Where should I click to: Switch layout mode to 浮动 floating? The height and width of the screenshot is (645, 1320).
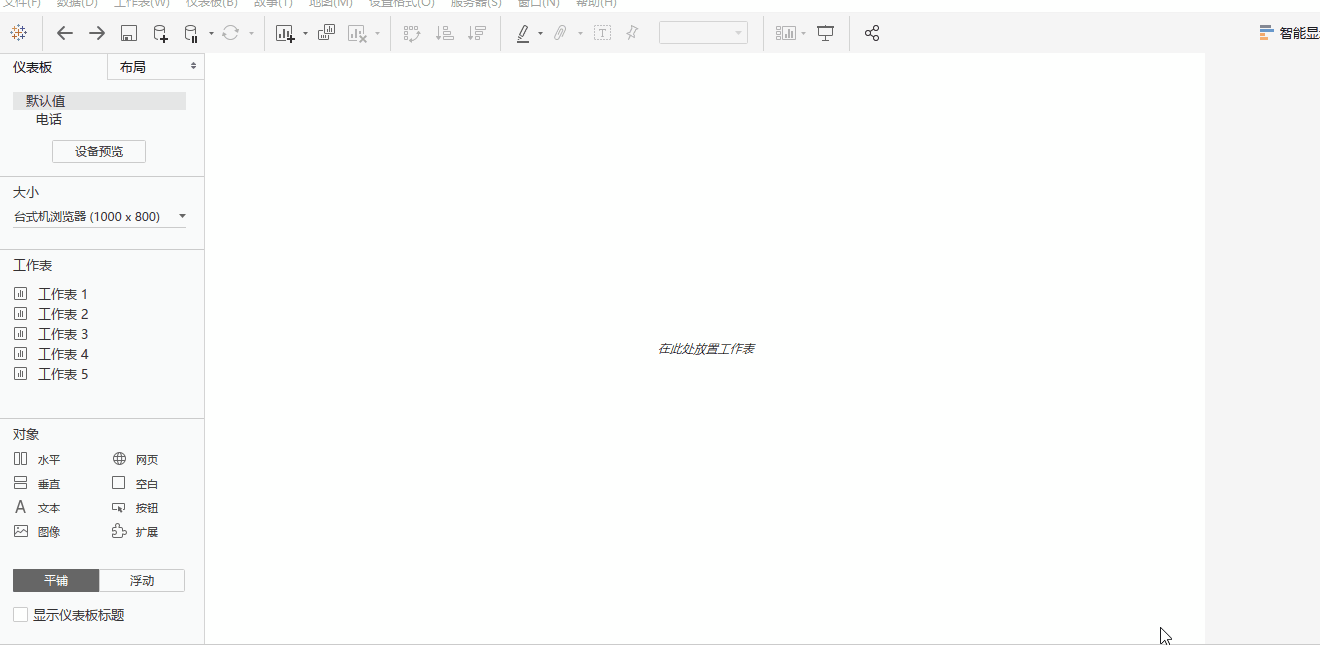pos(142,581)
